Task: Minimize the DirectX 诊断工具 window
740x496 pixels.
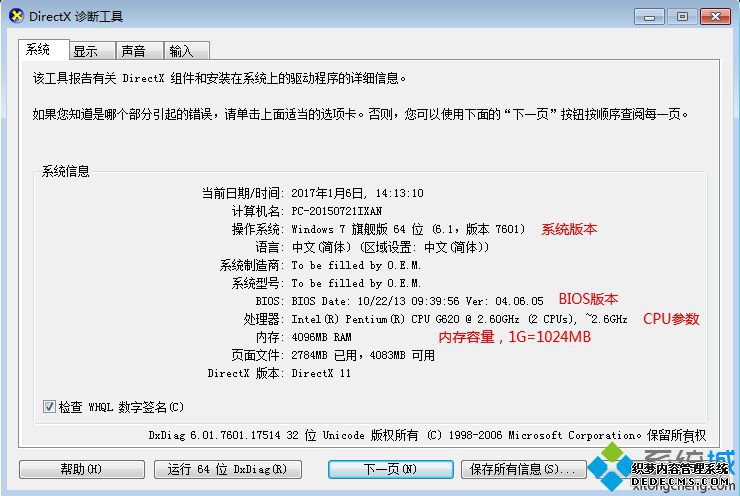Action: click(649, 17)
